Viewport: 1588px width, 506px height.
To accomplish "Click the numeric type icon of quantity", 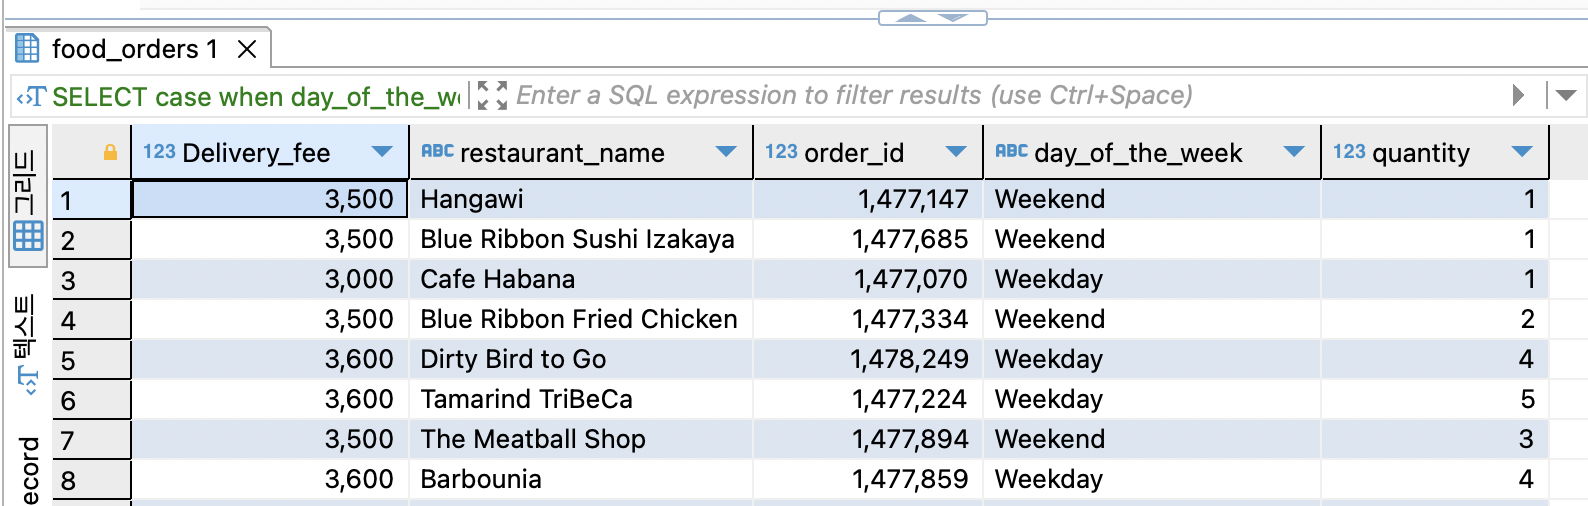I will [x=1349, y=152].
